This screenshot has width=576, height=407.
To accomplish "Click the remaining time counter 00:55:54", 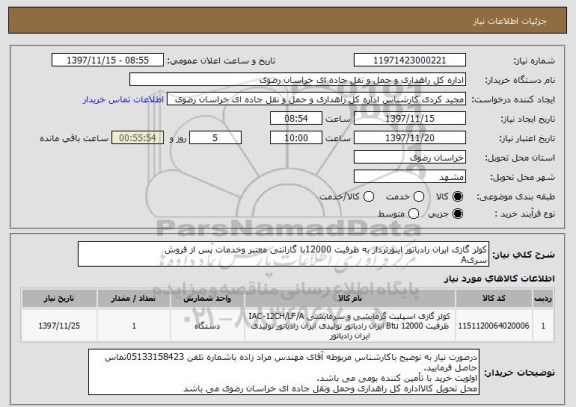I will (x=137, y=138).
